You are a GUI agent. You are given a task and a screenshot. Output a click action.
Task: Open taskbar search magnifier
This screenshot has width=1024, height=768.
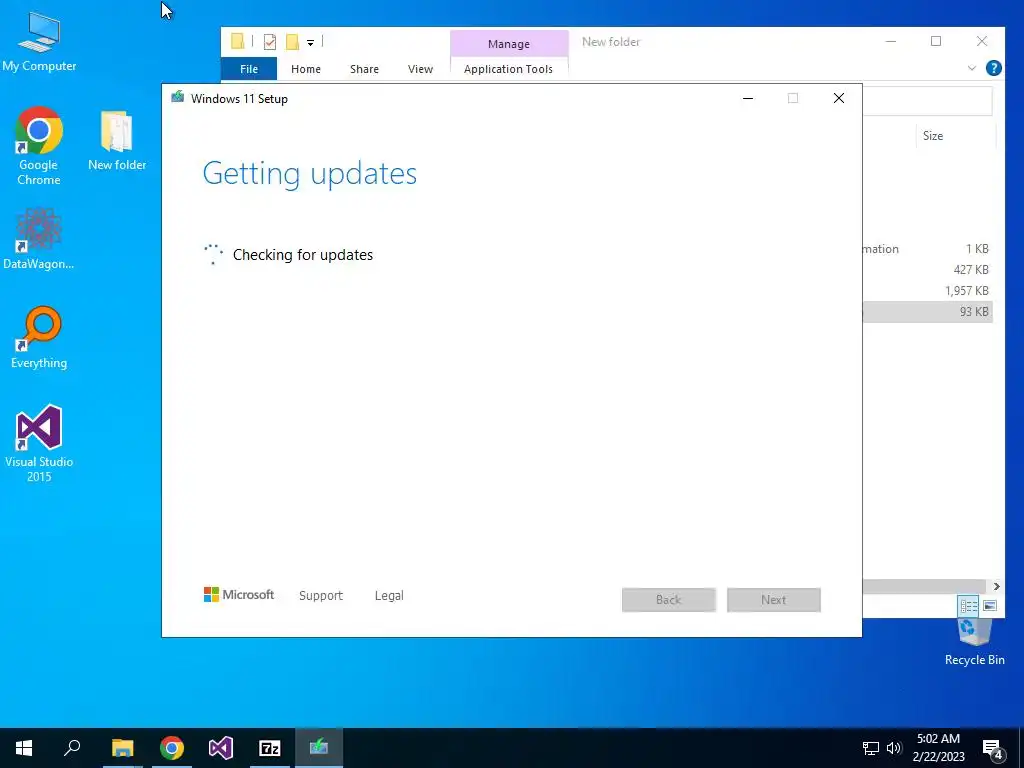tap(72, 748)
